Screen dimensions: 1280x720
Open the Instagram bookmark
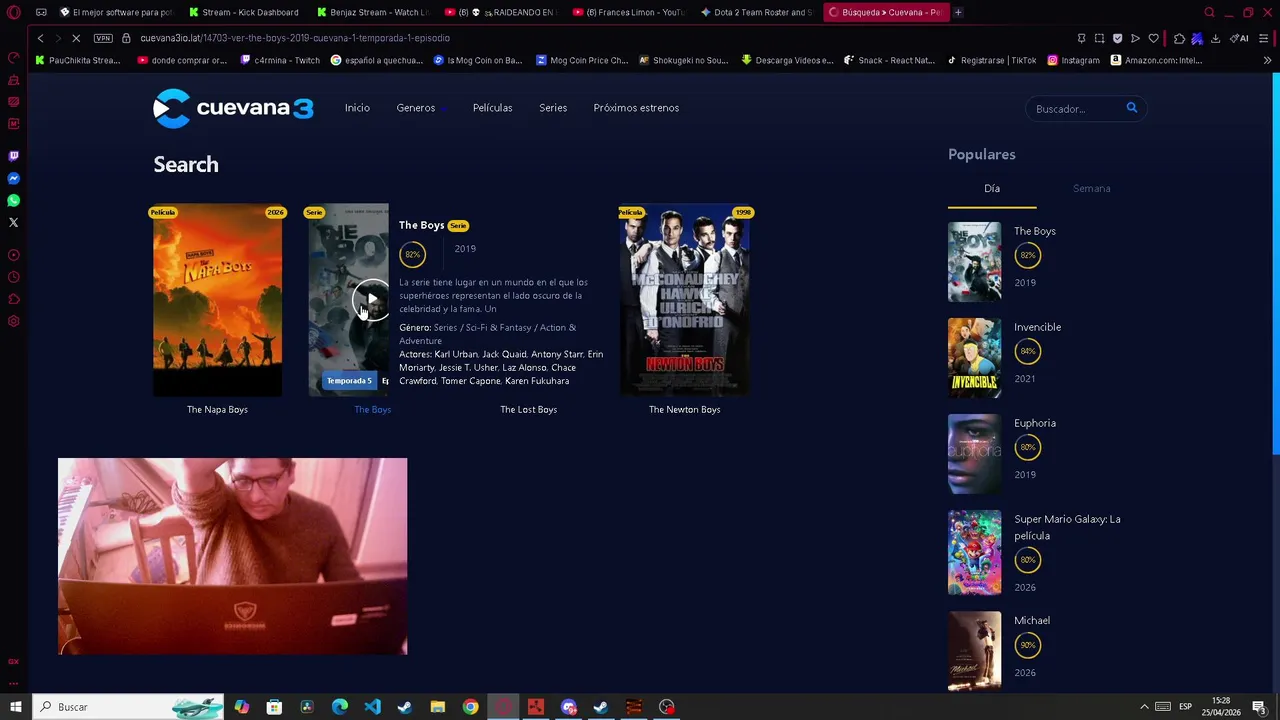click(1073, 60)
